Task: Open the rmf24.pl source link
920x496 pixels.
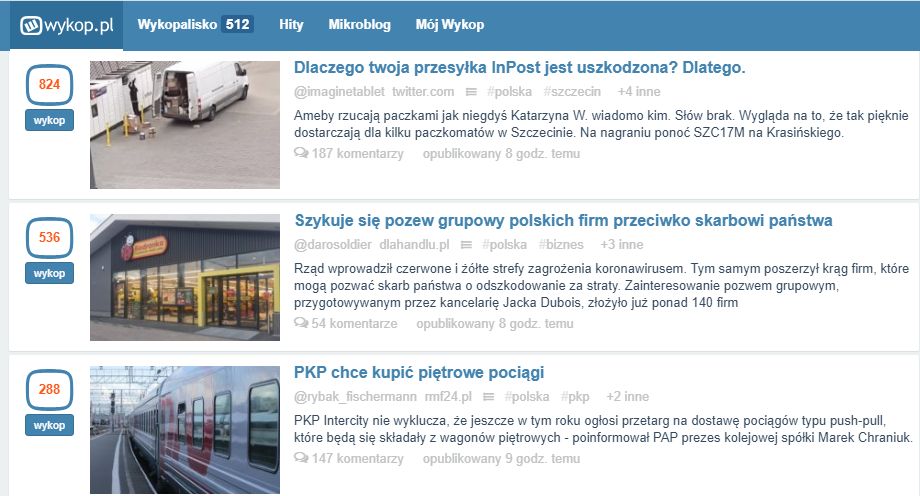Action: (448, 397)
